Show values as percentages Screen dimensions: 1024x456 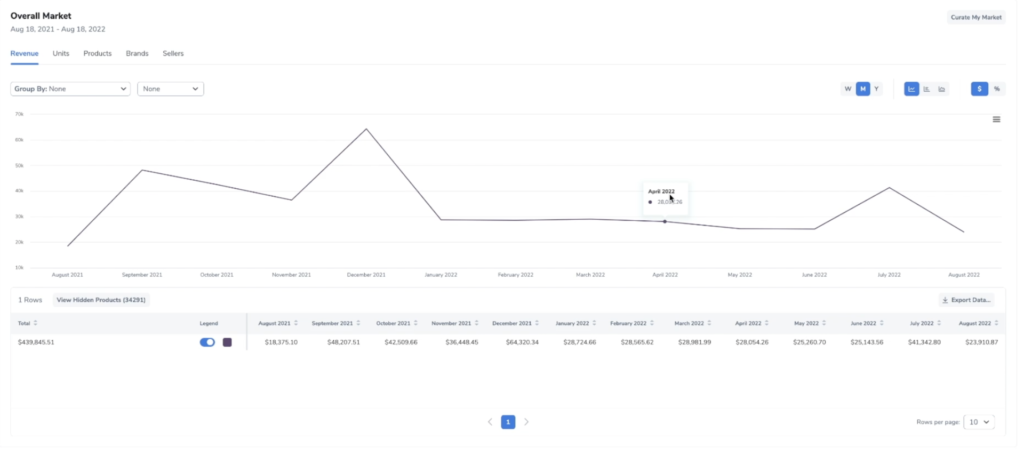coord(996,89)
